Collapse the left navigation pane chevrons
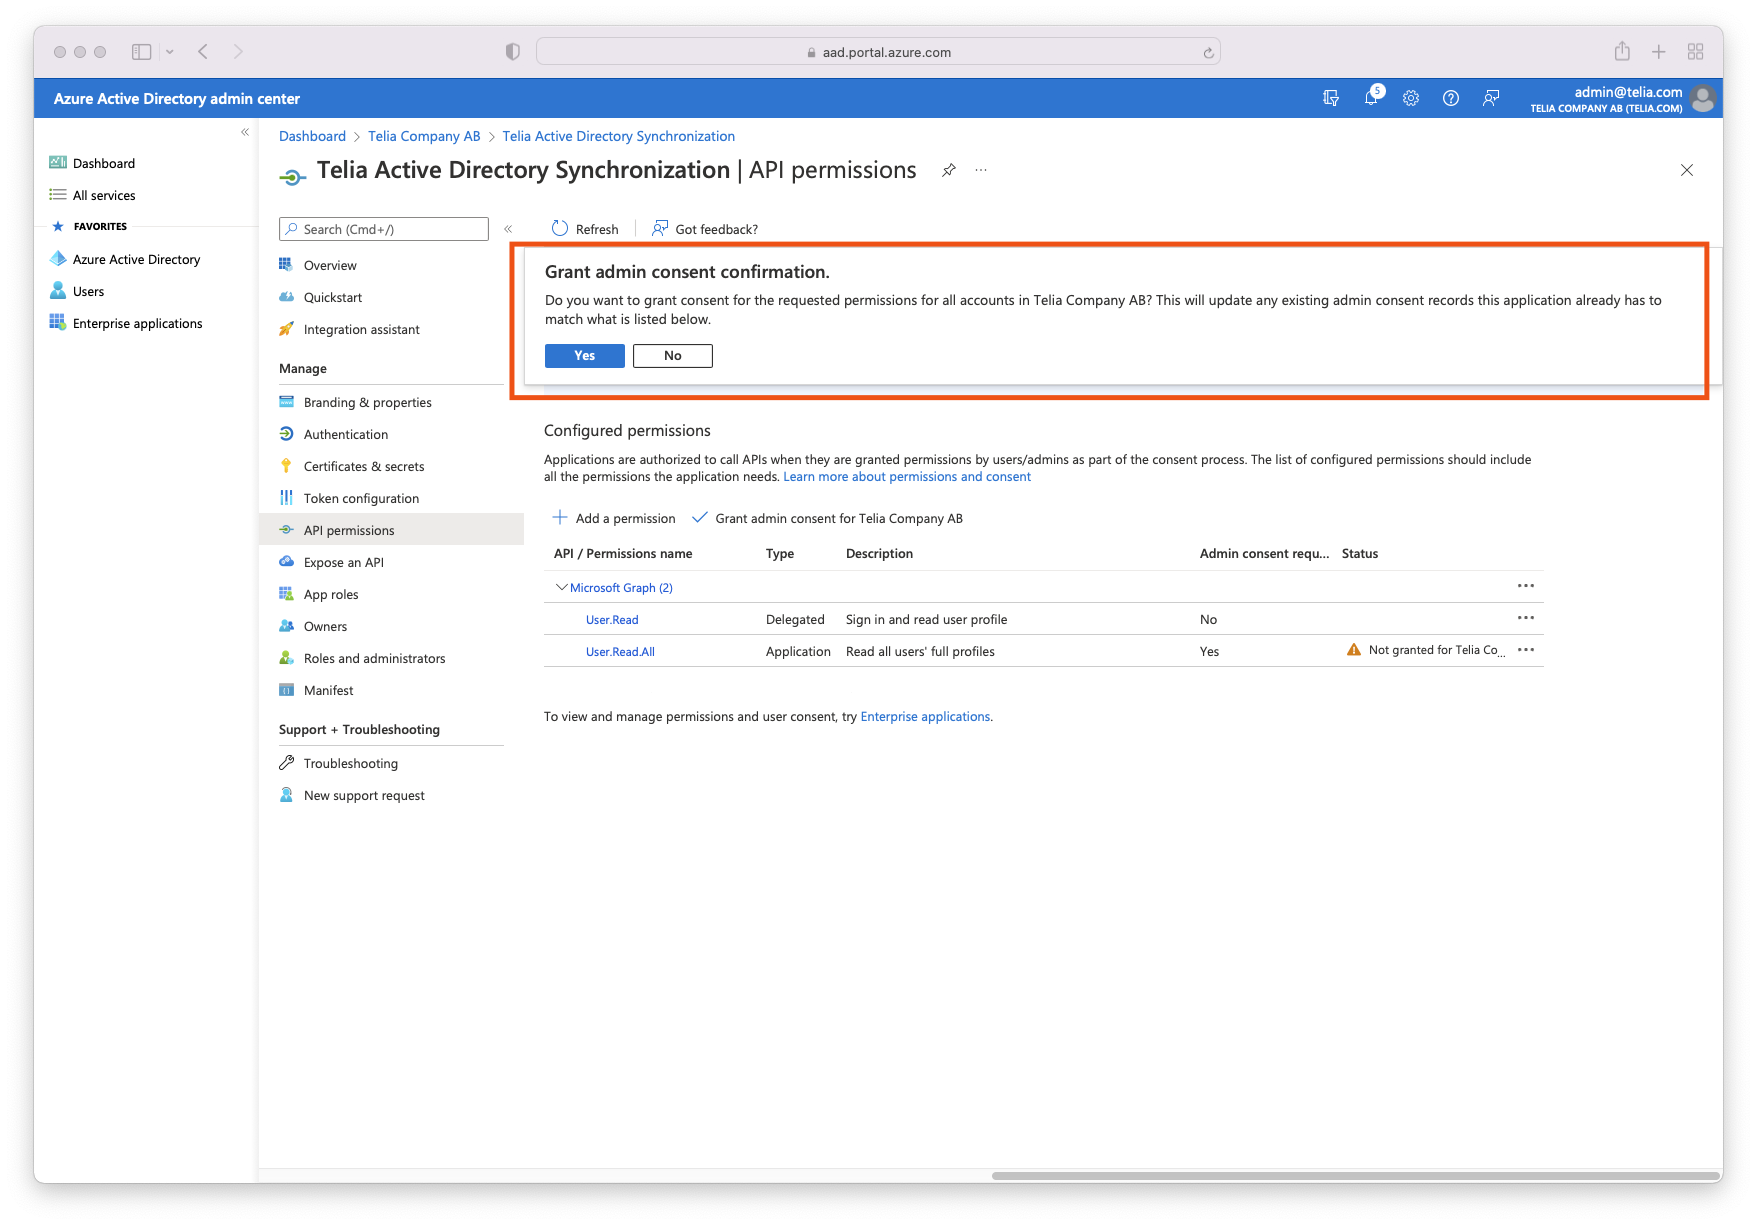This screenshot has width=1757, height=1225. (245, 132)
